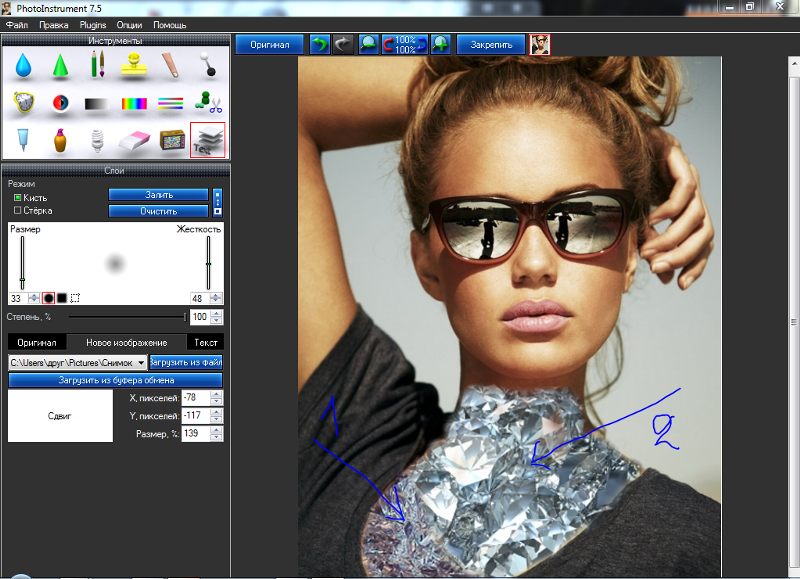Click the Сдвиг offset pad
The width and height of the screenshot is (800, 579).
click(60, 416)
